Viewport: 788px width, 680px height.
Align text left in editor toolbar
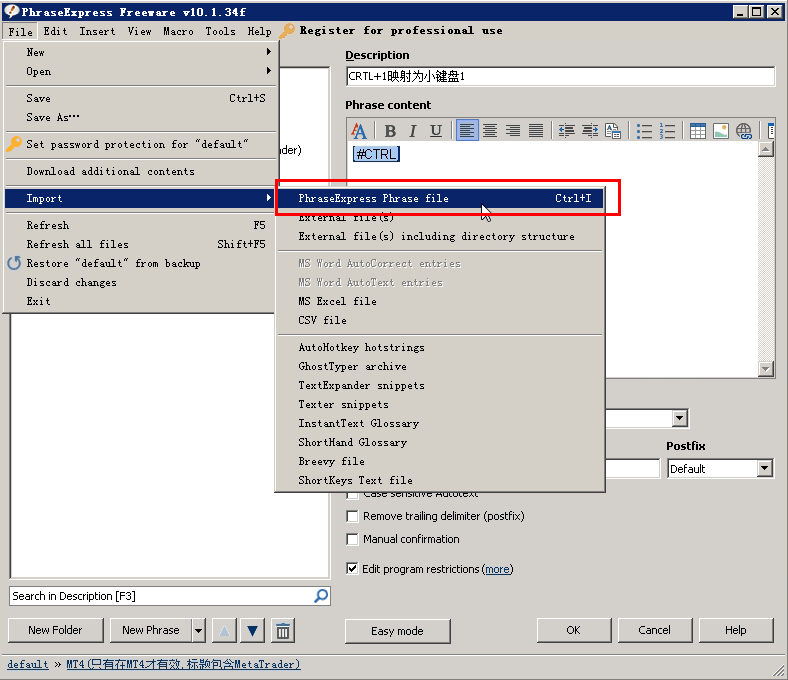(x=467, y=131)
